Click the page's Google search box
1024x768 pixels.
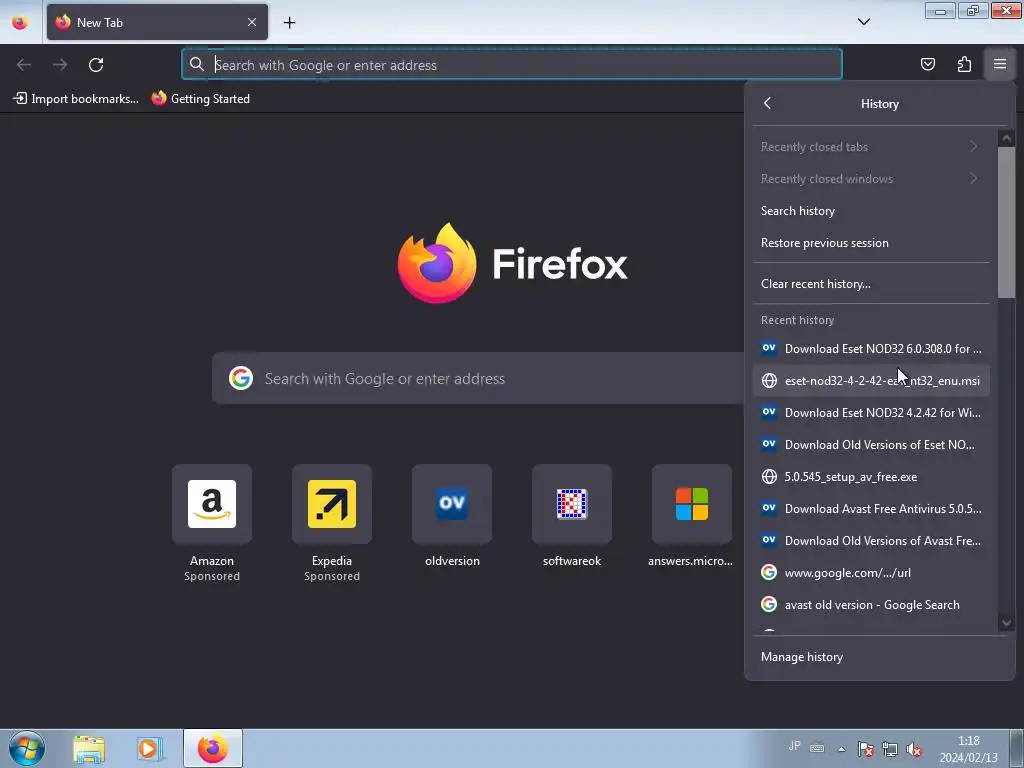[478, 378]
